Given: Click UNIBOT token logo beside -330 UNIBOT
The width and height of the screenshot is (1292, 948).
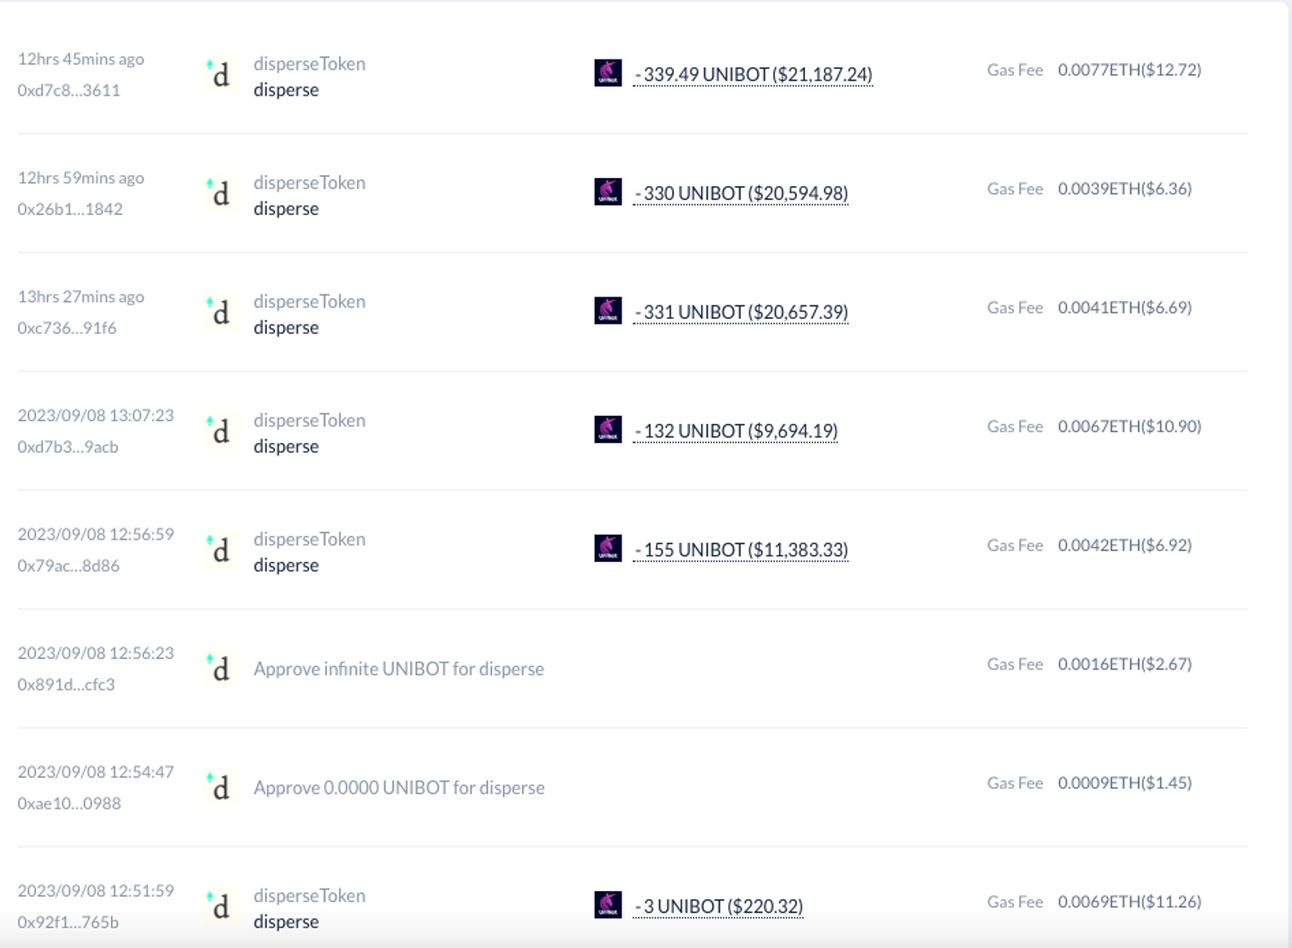Looking at the screenshot, I should [x=608, y=192].
